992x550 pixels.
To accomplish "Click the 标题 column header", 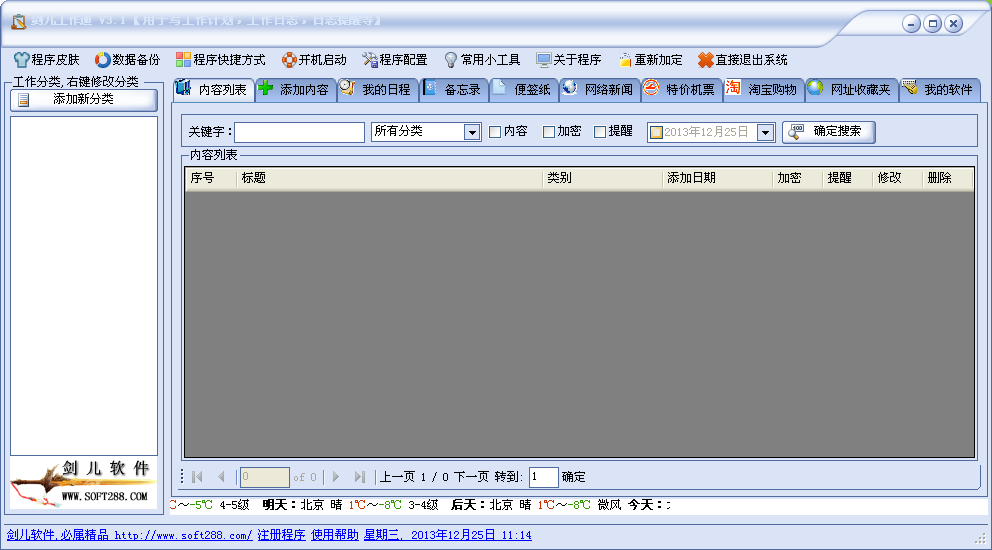I will tap(388, 178).
